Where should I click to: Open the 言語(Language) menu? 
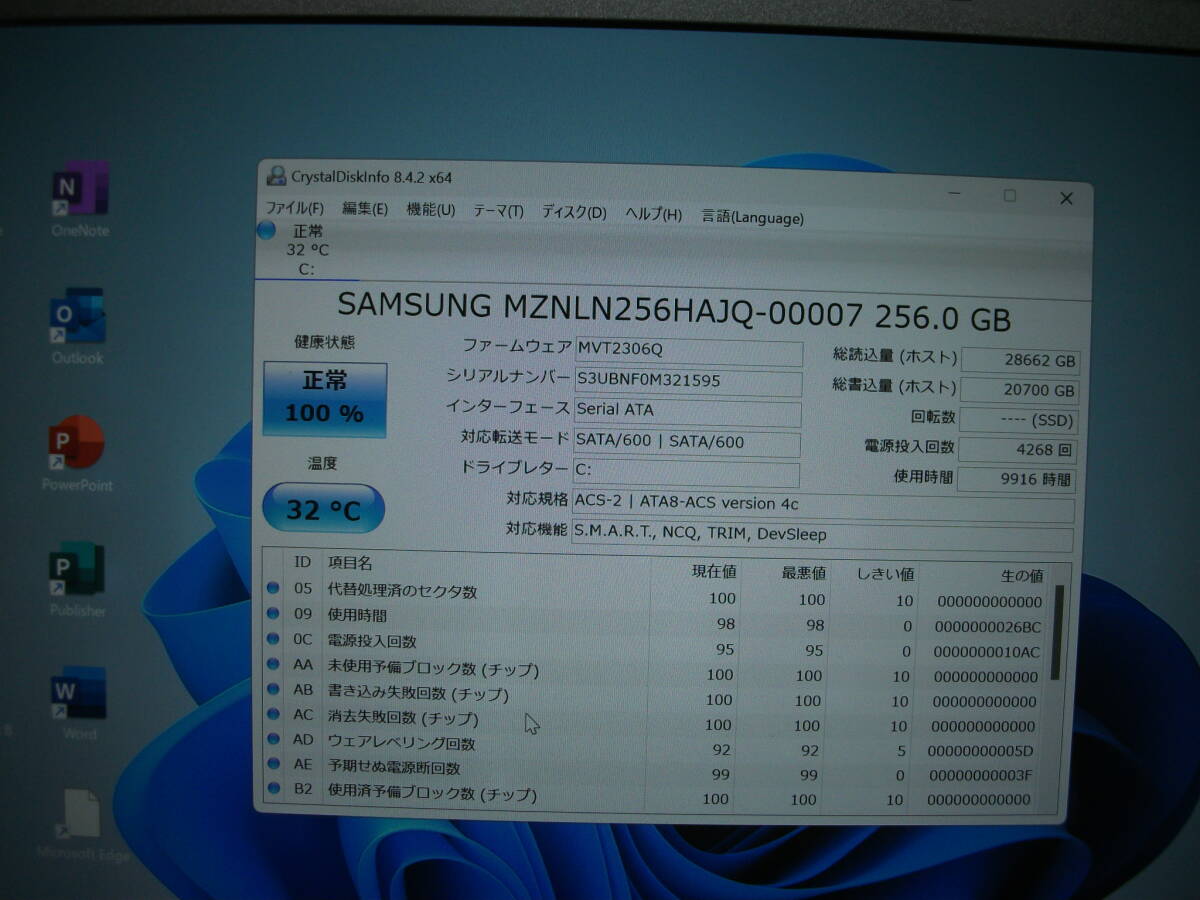pos(752,217)
